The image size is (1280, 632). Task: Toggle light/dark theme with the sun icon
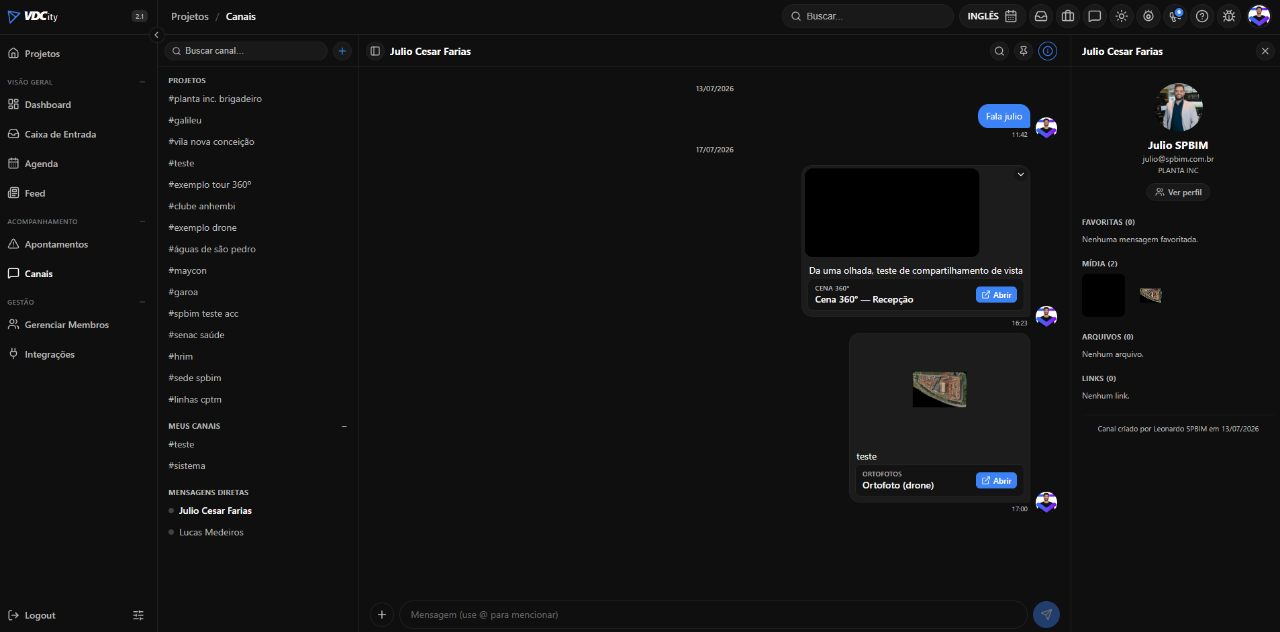(1122, 16)
